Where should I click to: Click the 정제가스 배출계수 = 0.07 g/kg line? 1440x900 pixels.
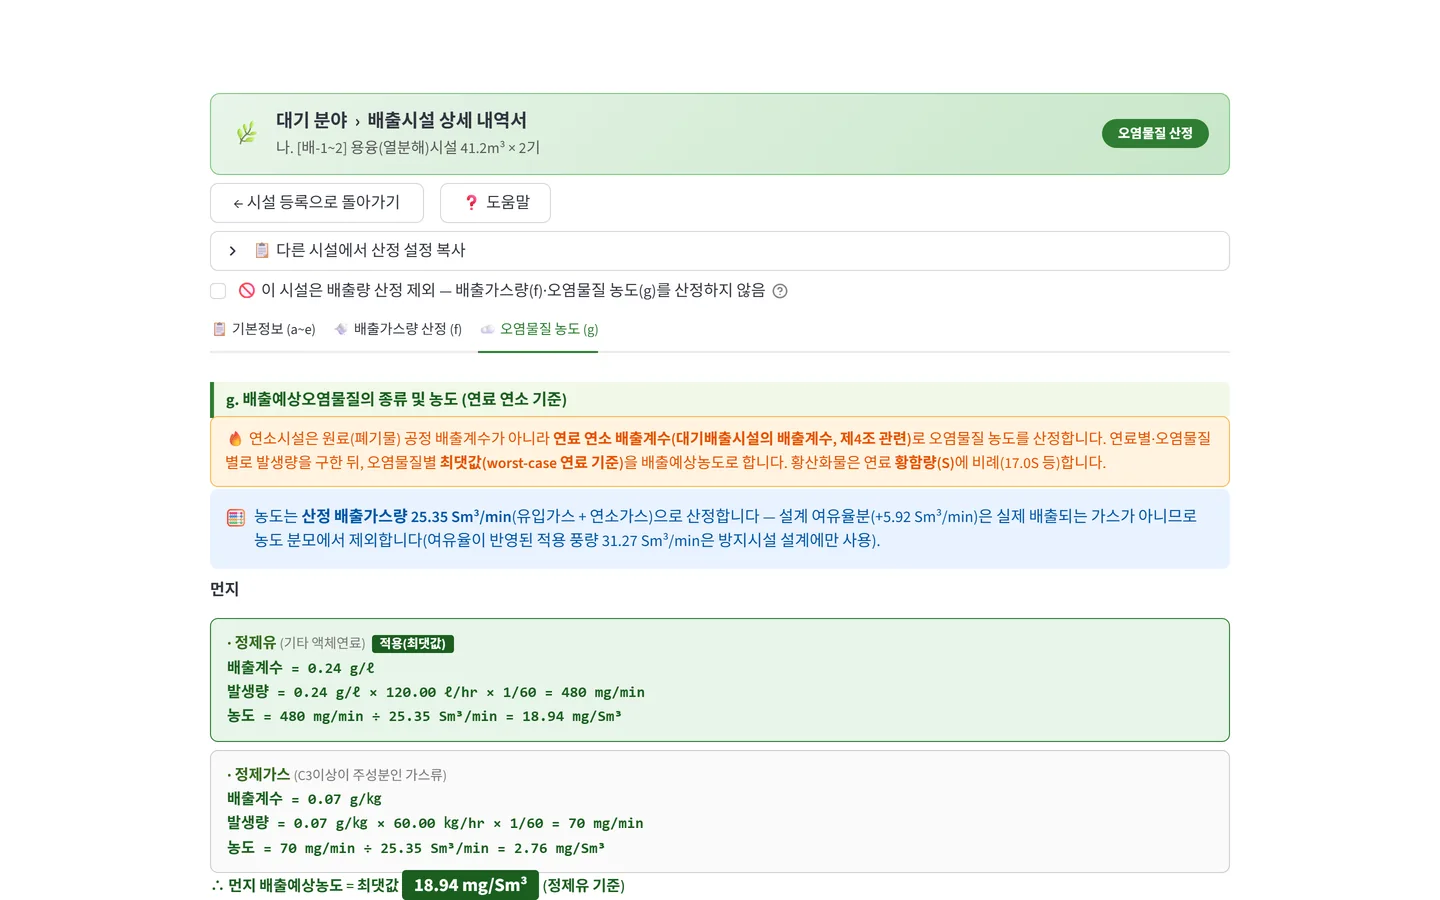[x=304, y=799]
